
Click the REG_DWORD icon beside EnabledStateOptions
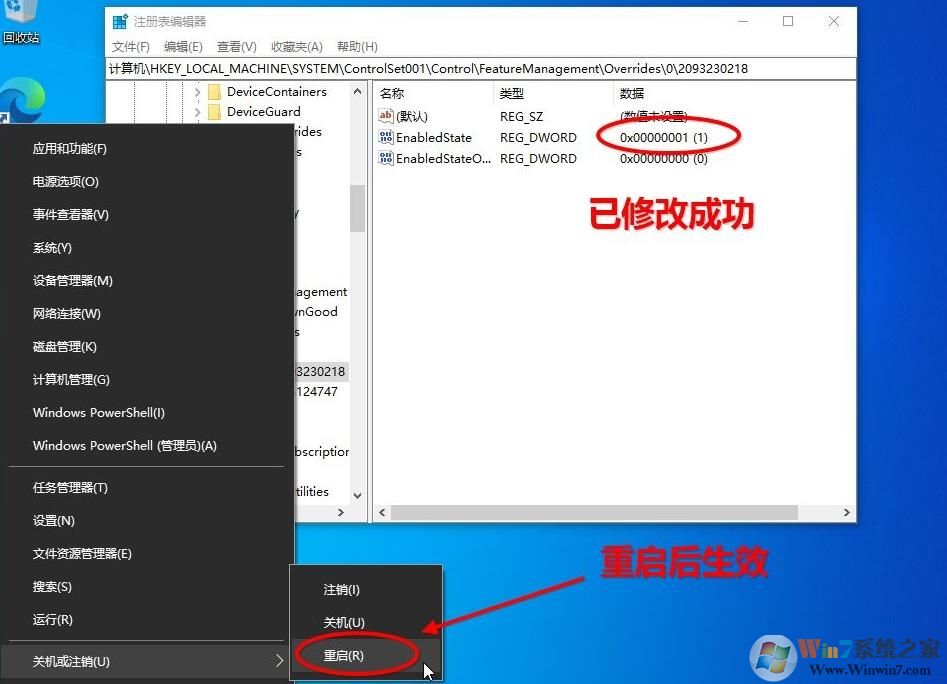(x=386, y=158)
